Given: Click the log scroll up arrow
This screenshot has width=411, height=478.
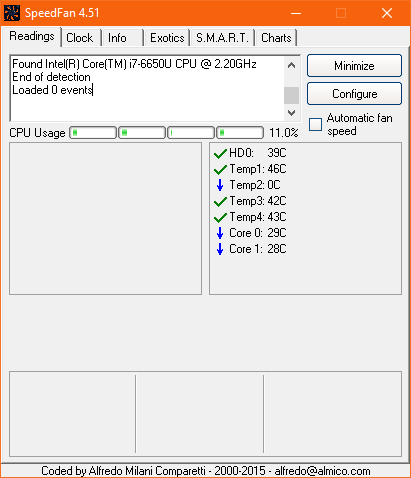Looking at the screenshot, I should point(291,65).
